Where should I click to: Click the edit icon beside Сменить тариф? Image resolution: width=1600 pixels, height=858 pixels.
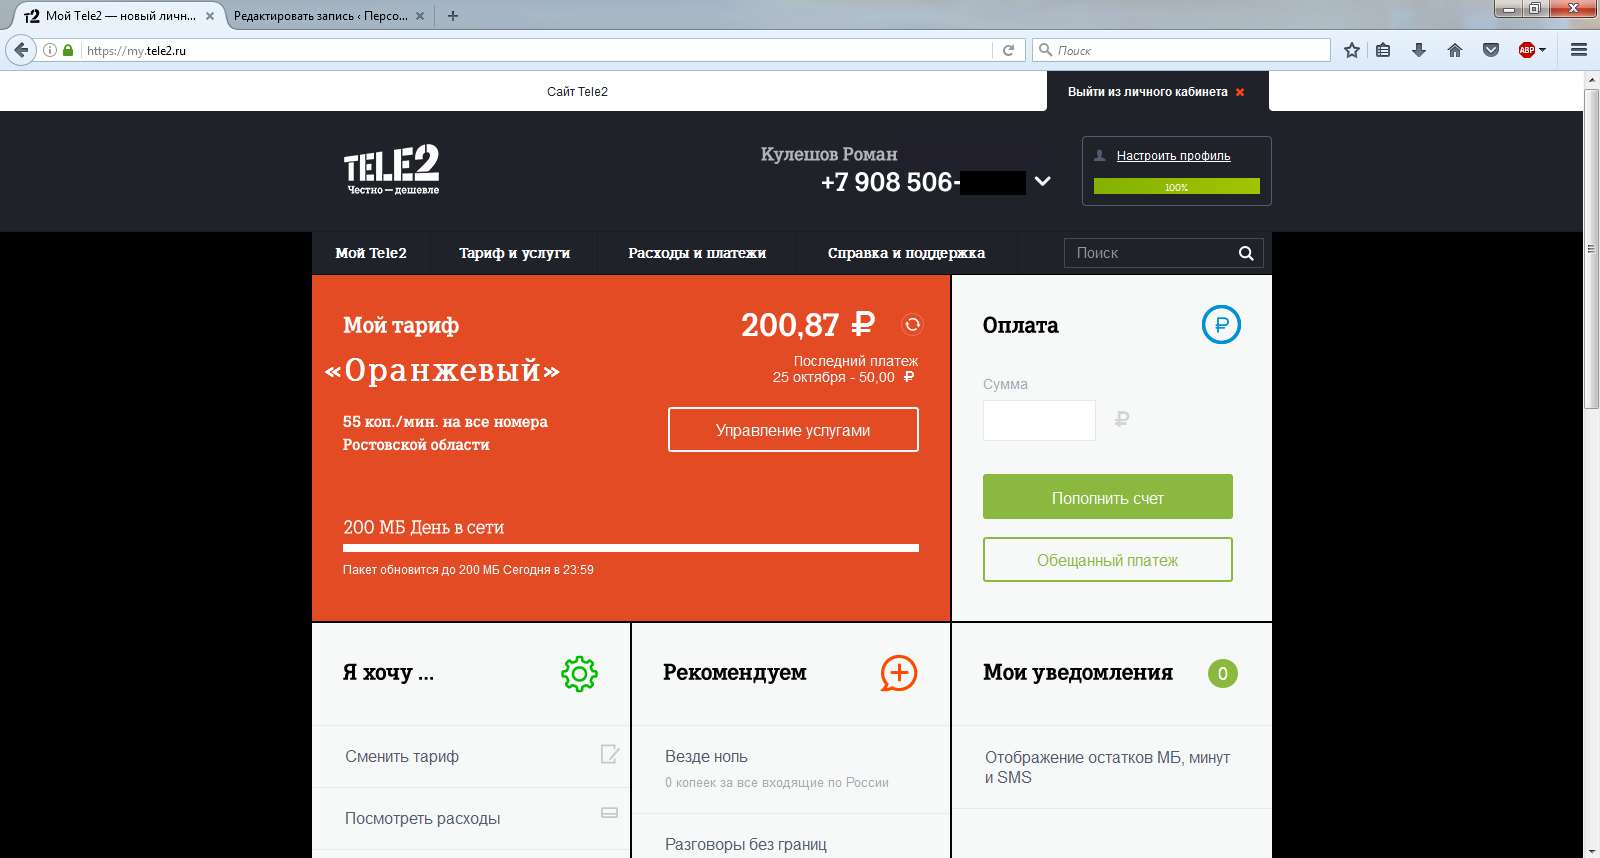point(609,754)
